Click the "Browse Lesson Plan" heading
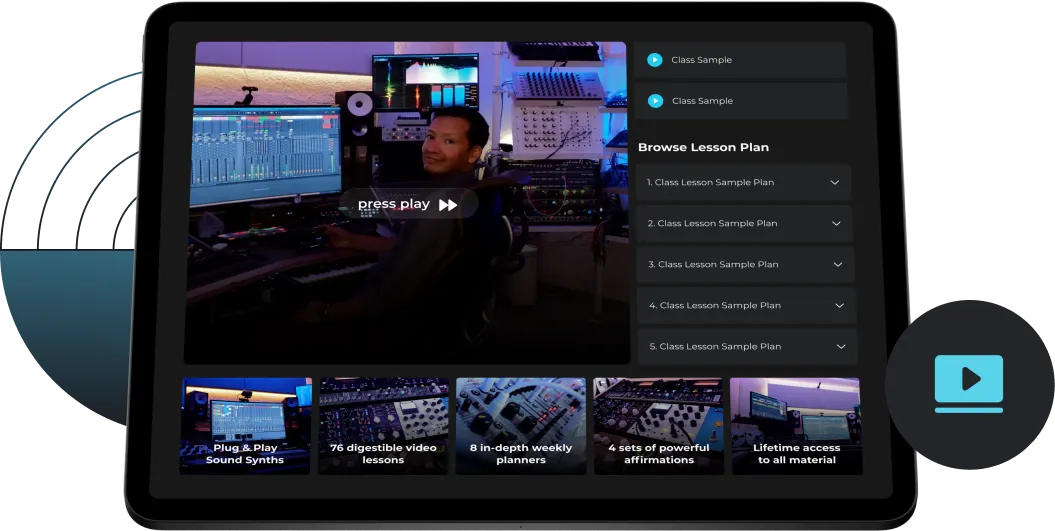Viewport: 1055px width, 531px height. coord(703,148)
